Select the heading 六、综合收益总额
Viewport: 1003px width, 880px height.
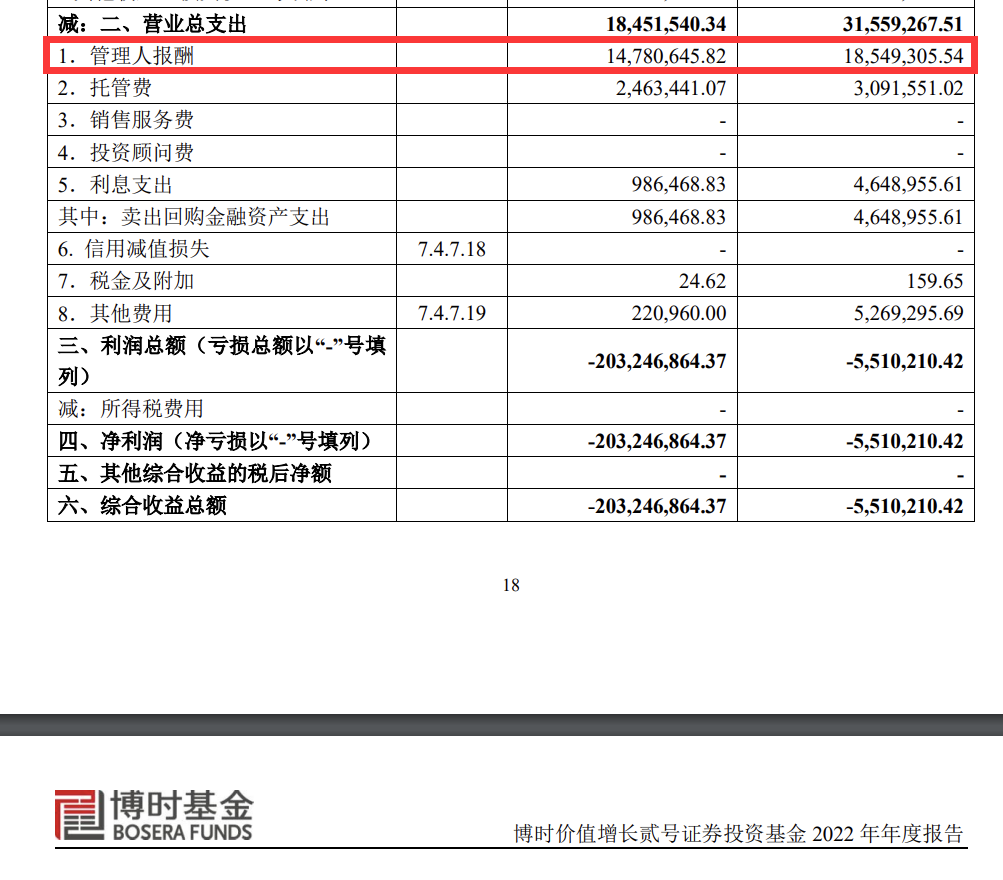click(x=142, y=506)
